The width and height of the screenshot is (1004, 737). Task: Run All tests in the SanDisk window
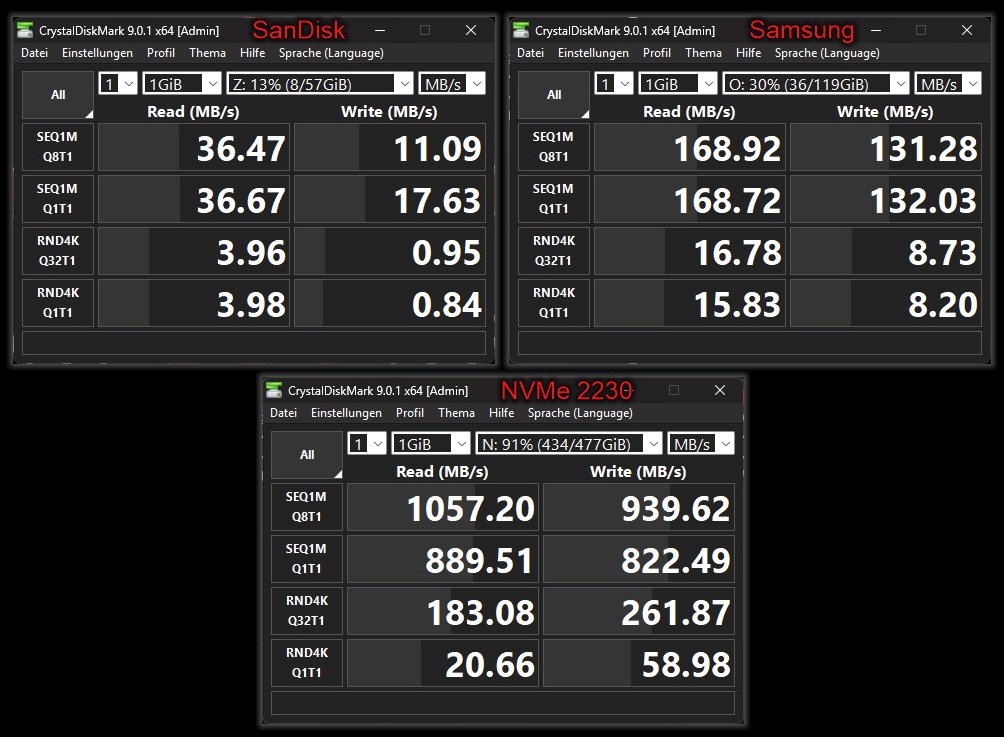(x=58, y=95)
